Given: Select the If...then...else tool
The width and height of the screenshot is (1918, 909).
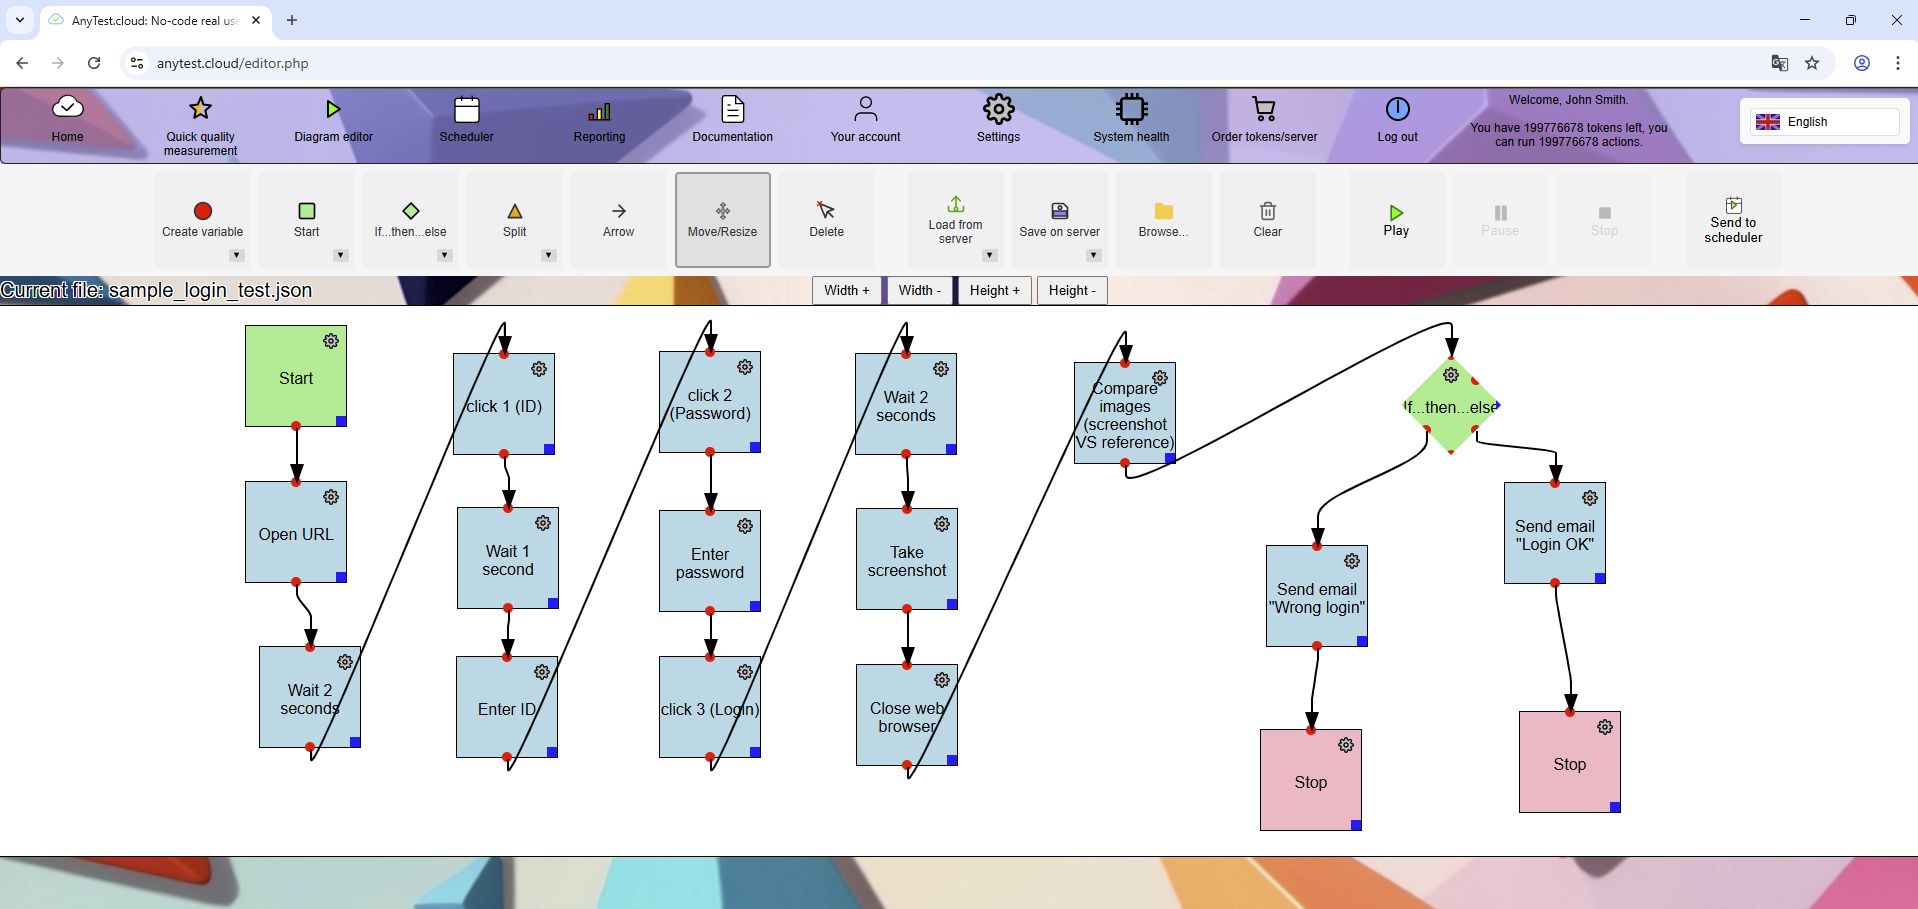Looking at the screenshot, I should pyautogui.click(x=410, y=218).
